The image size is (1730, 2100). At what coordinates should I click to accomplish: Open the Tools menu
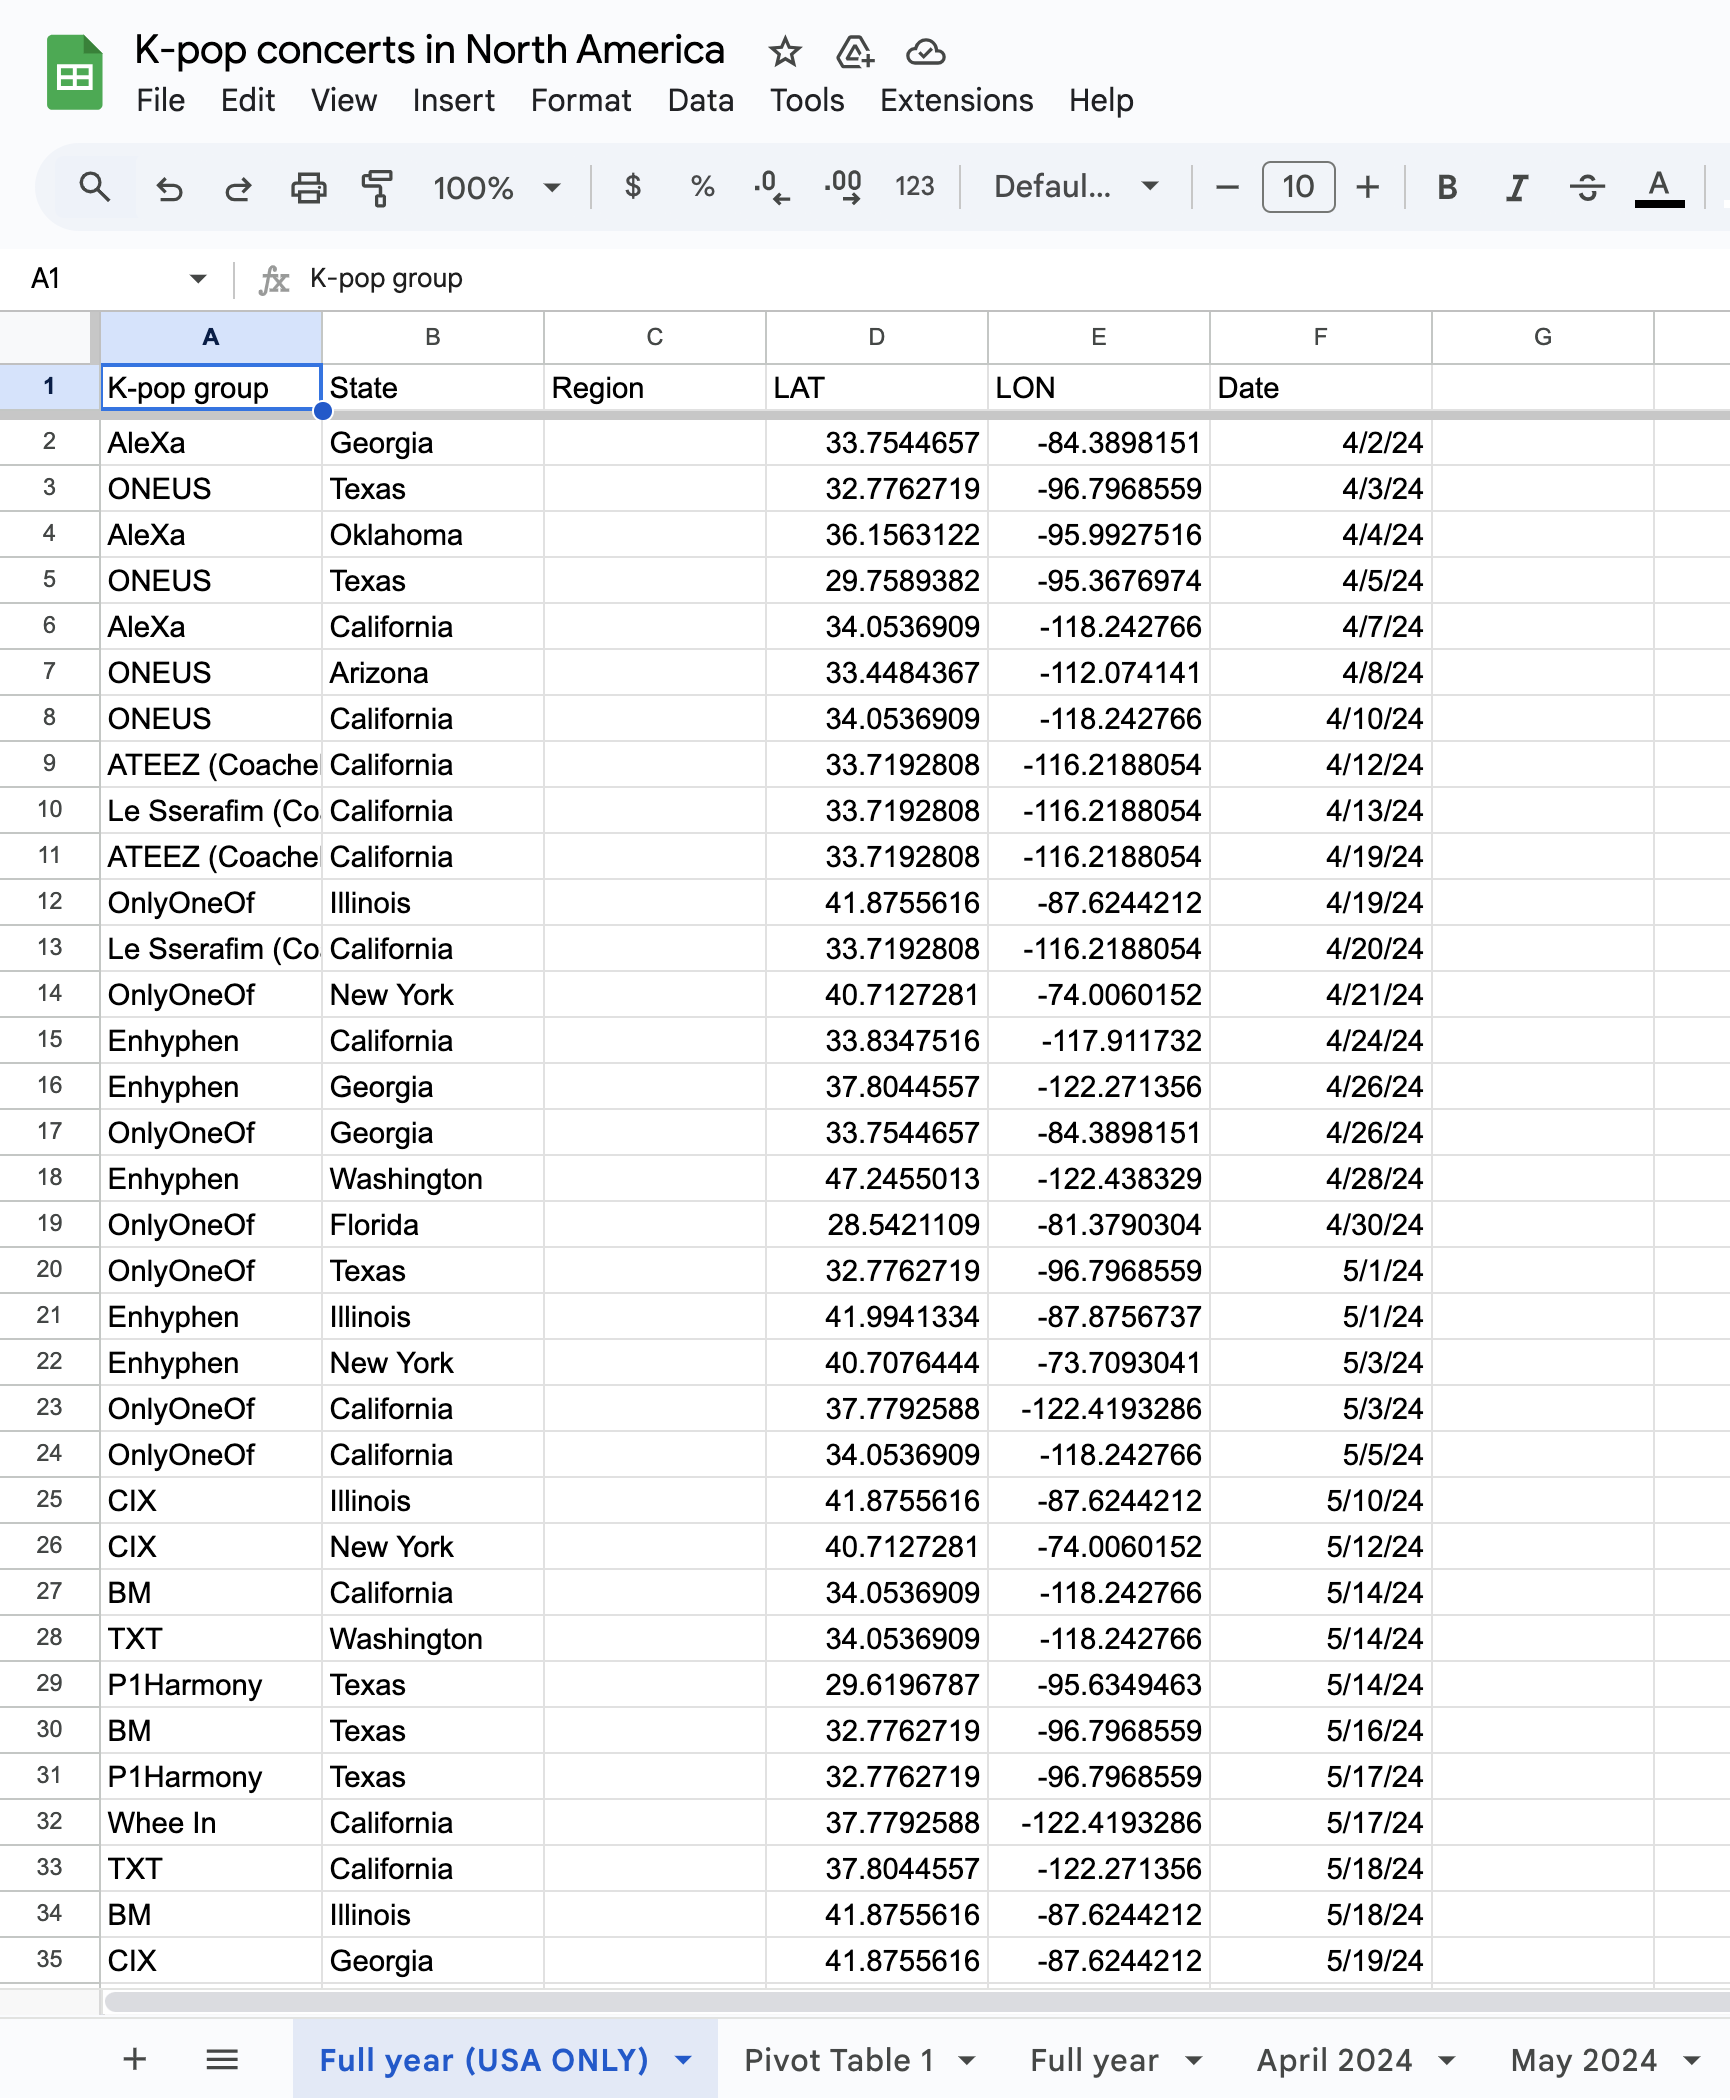coord(807,100)
